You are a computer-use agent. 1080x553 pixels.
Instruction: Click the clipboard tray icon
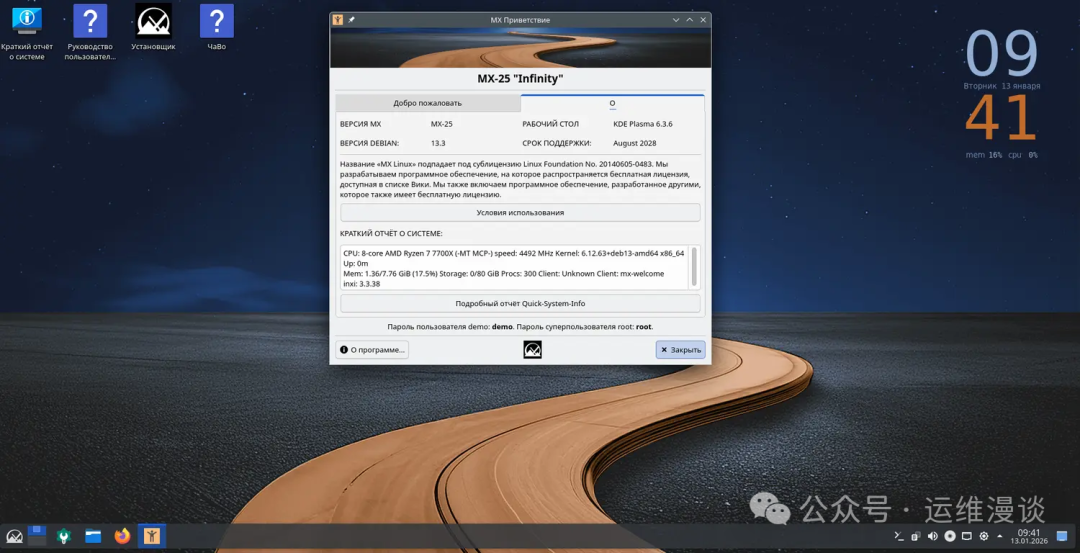[915, 536]
